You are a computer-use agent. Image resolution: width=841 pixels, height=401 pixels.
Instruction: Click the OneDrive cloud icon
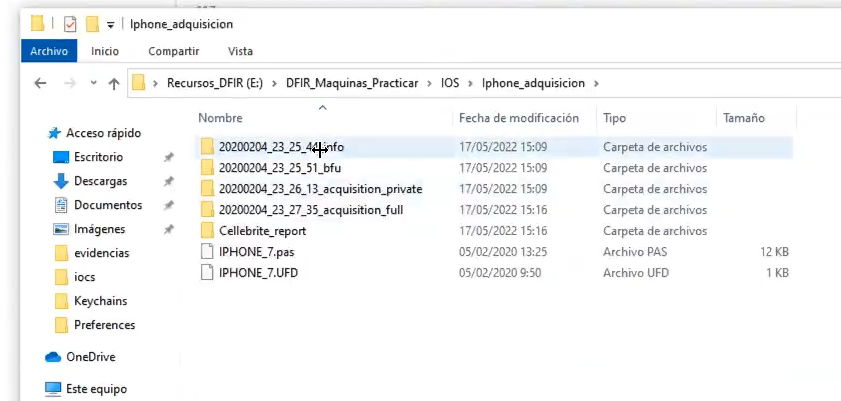(x=53, y=357)
